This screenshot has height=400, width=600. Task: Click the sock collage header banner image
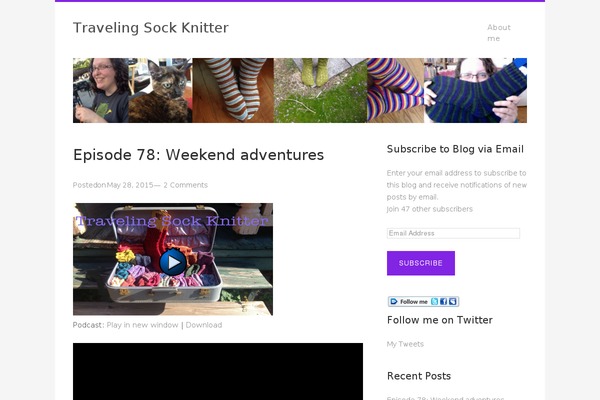point(300,90)
